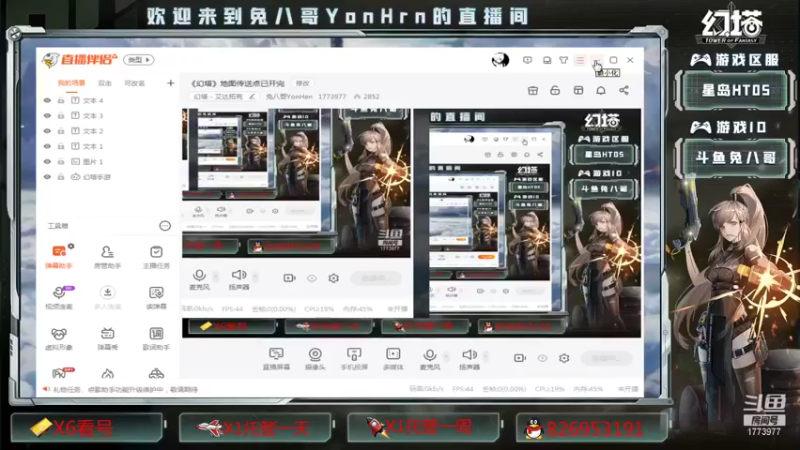Open the 类型 type selector
800x450 pixels.
(139, 60)
